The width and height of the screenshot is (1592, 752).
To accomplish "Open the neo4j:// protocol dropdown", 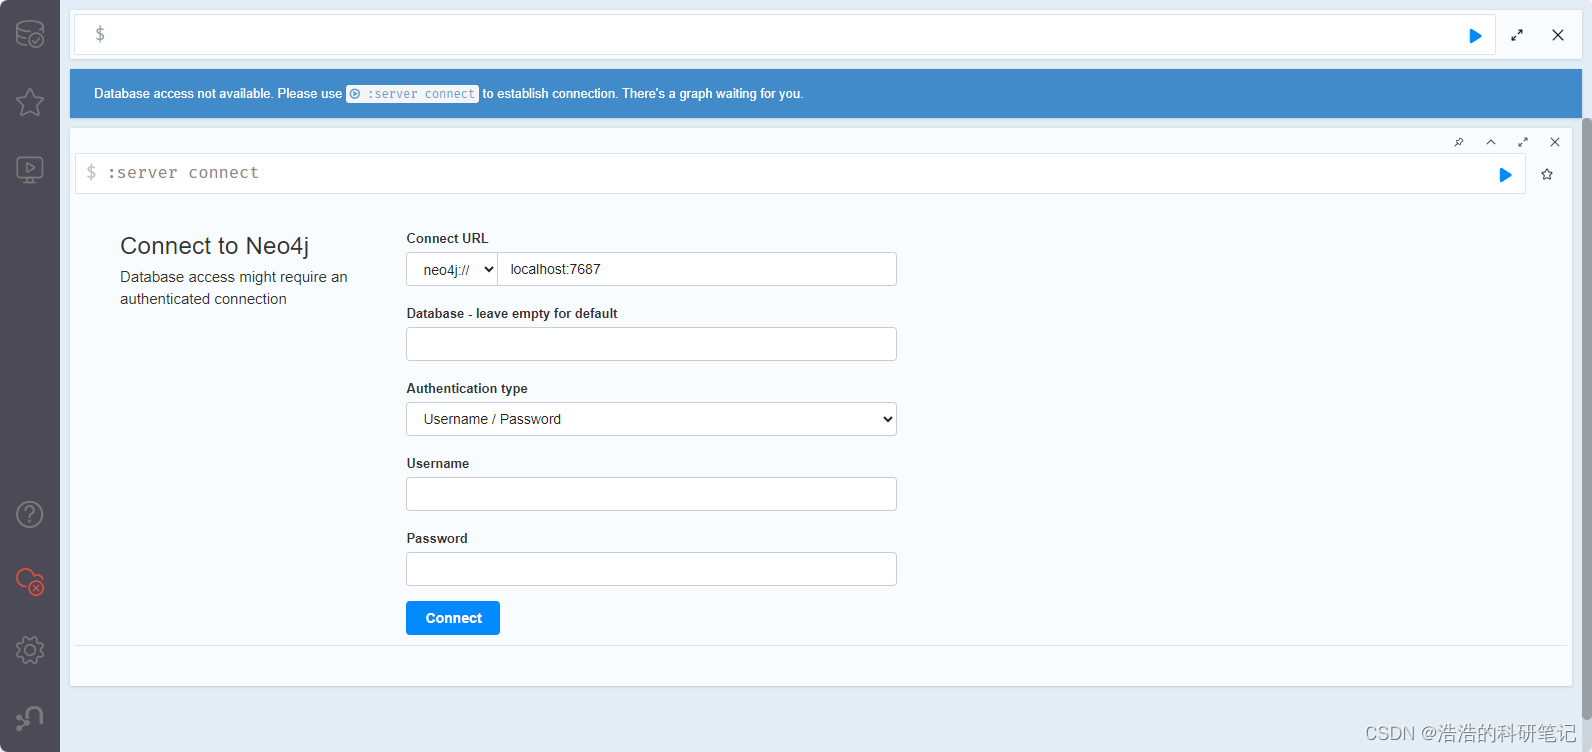I will 452,269.
